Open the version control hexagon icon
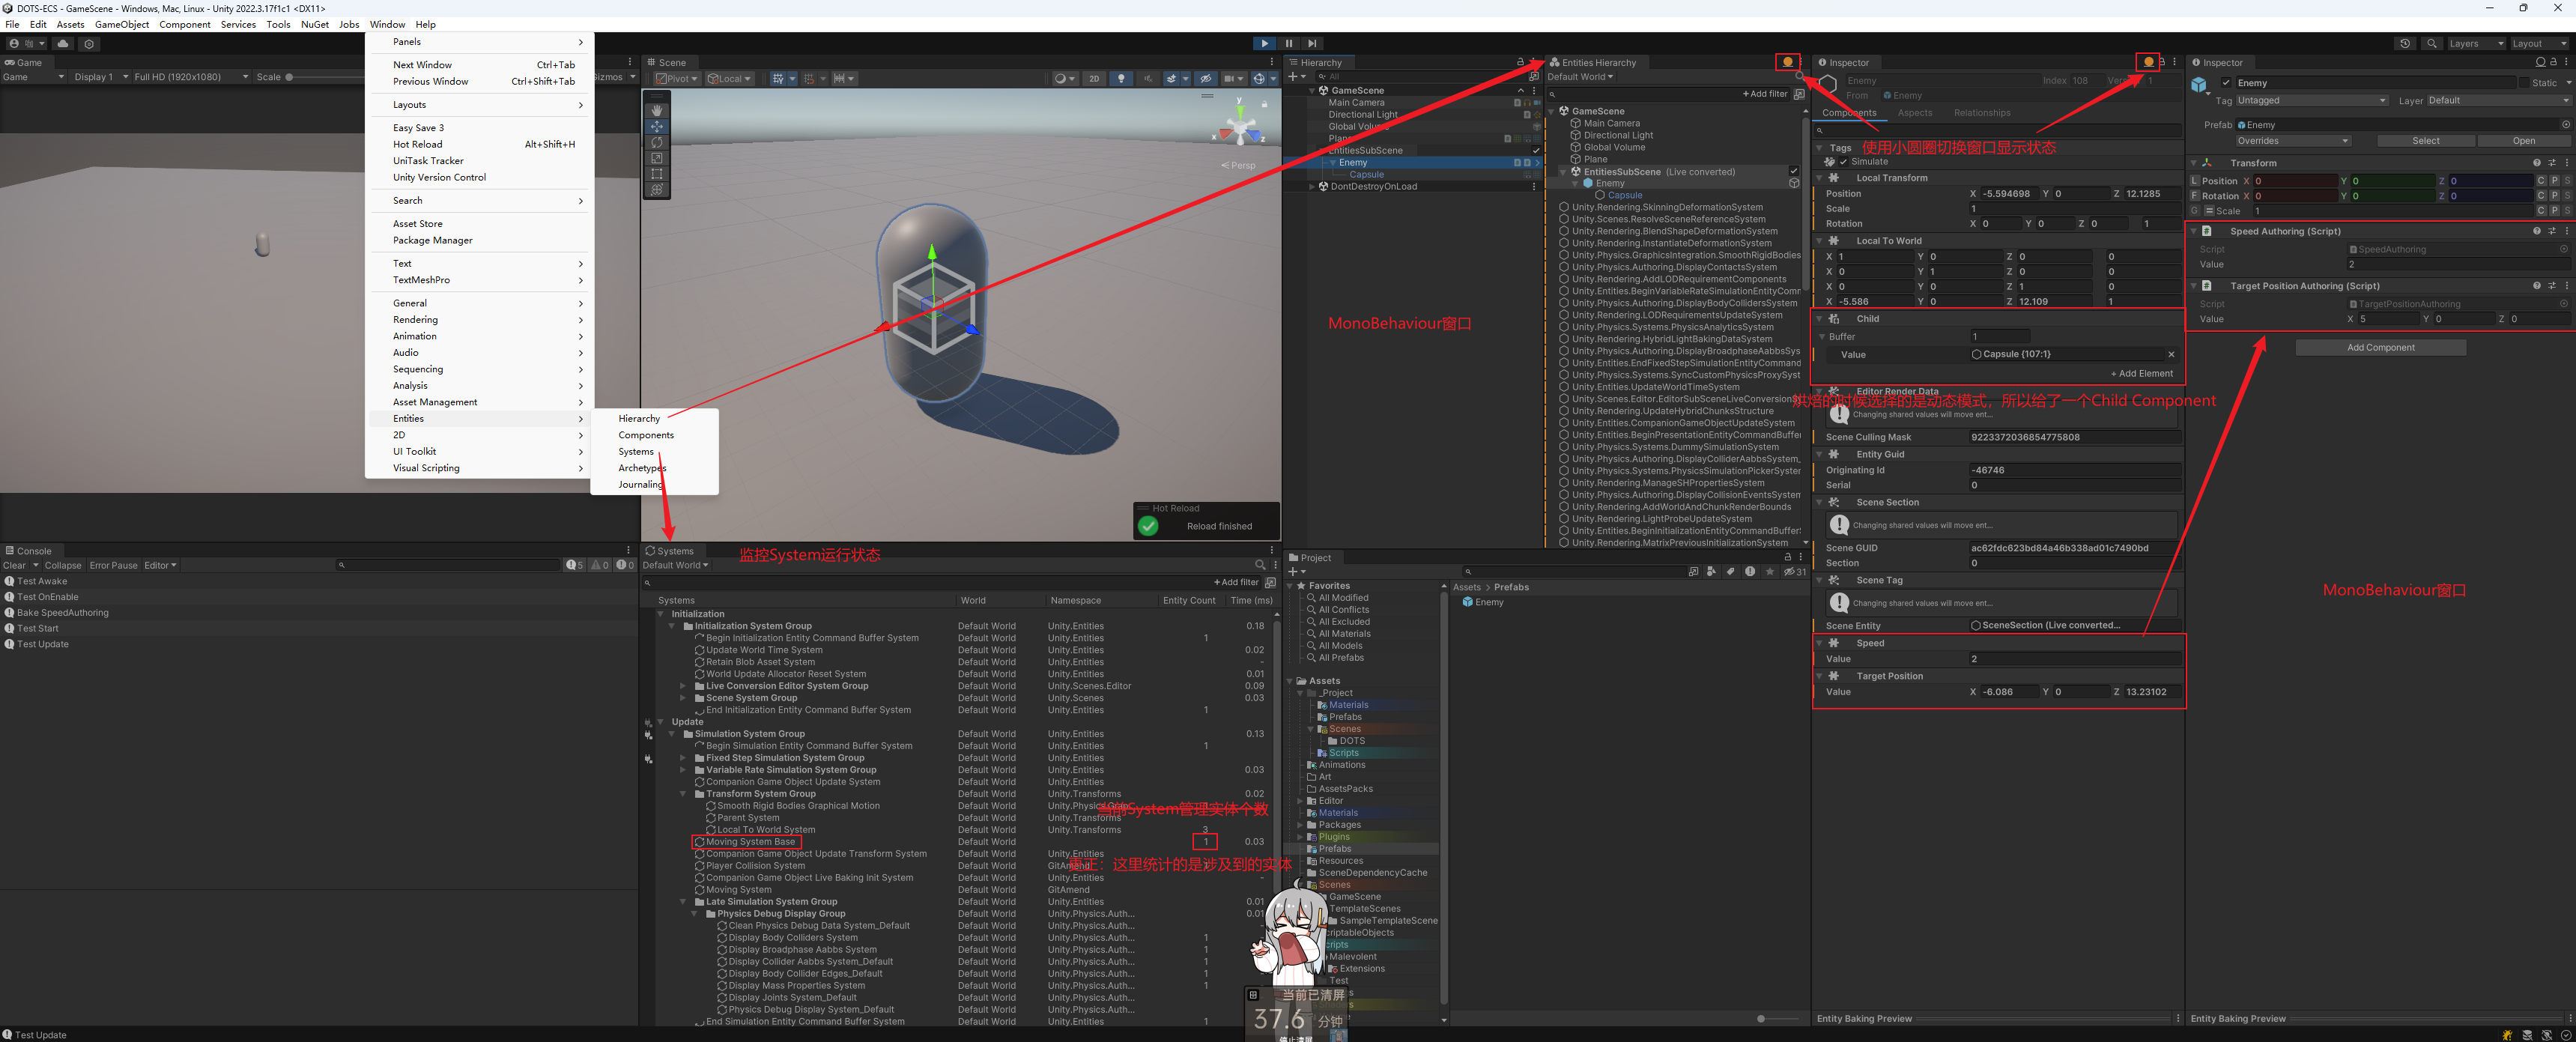2576x1042 pixels. 90,44
